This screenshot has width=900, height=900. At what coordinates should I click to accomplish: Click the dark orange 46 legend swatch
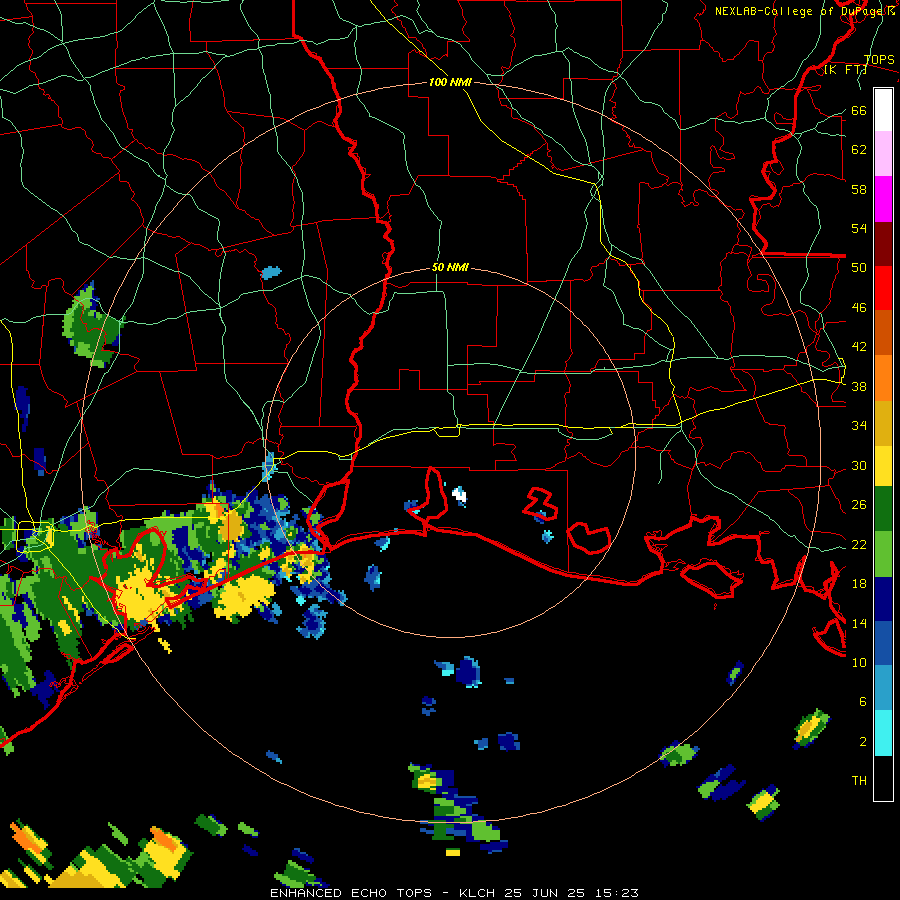click(883, 332)
